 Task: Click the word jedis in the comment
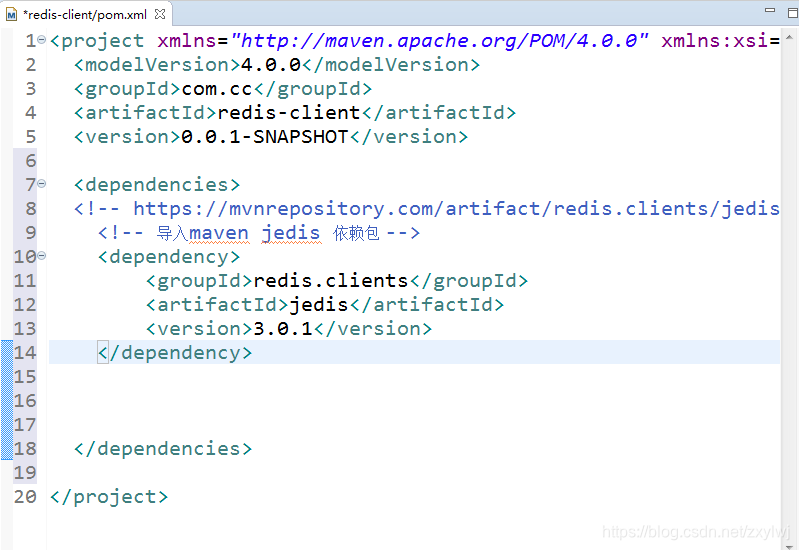291,233
